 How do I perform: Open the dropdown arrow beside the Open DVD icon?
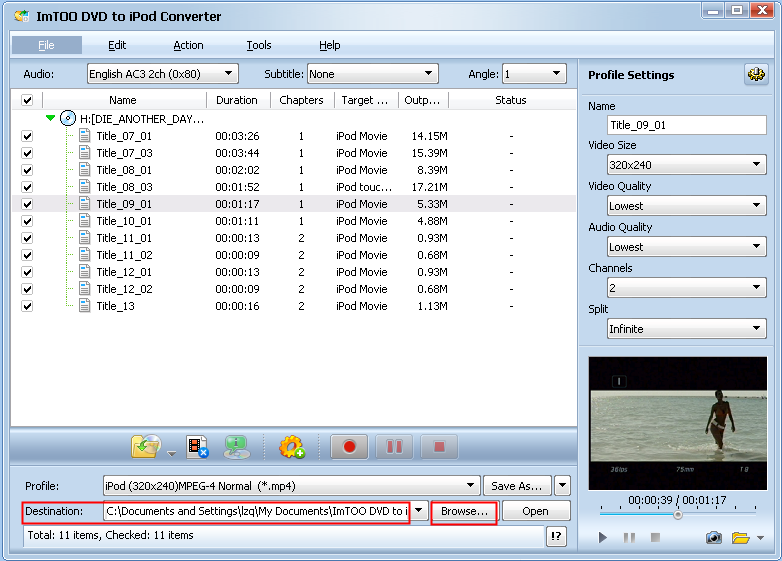(172, 453)
